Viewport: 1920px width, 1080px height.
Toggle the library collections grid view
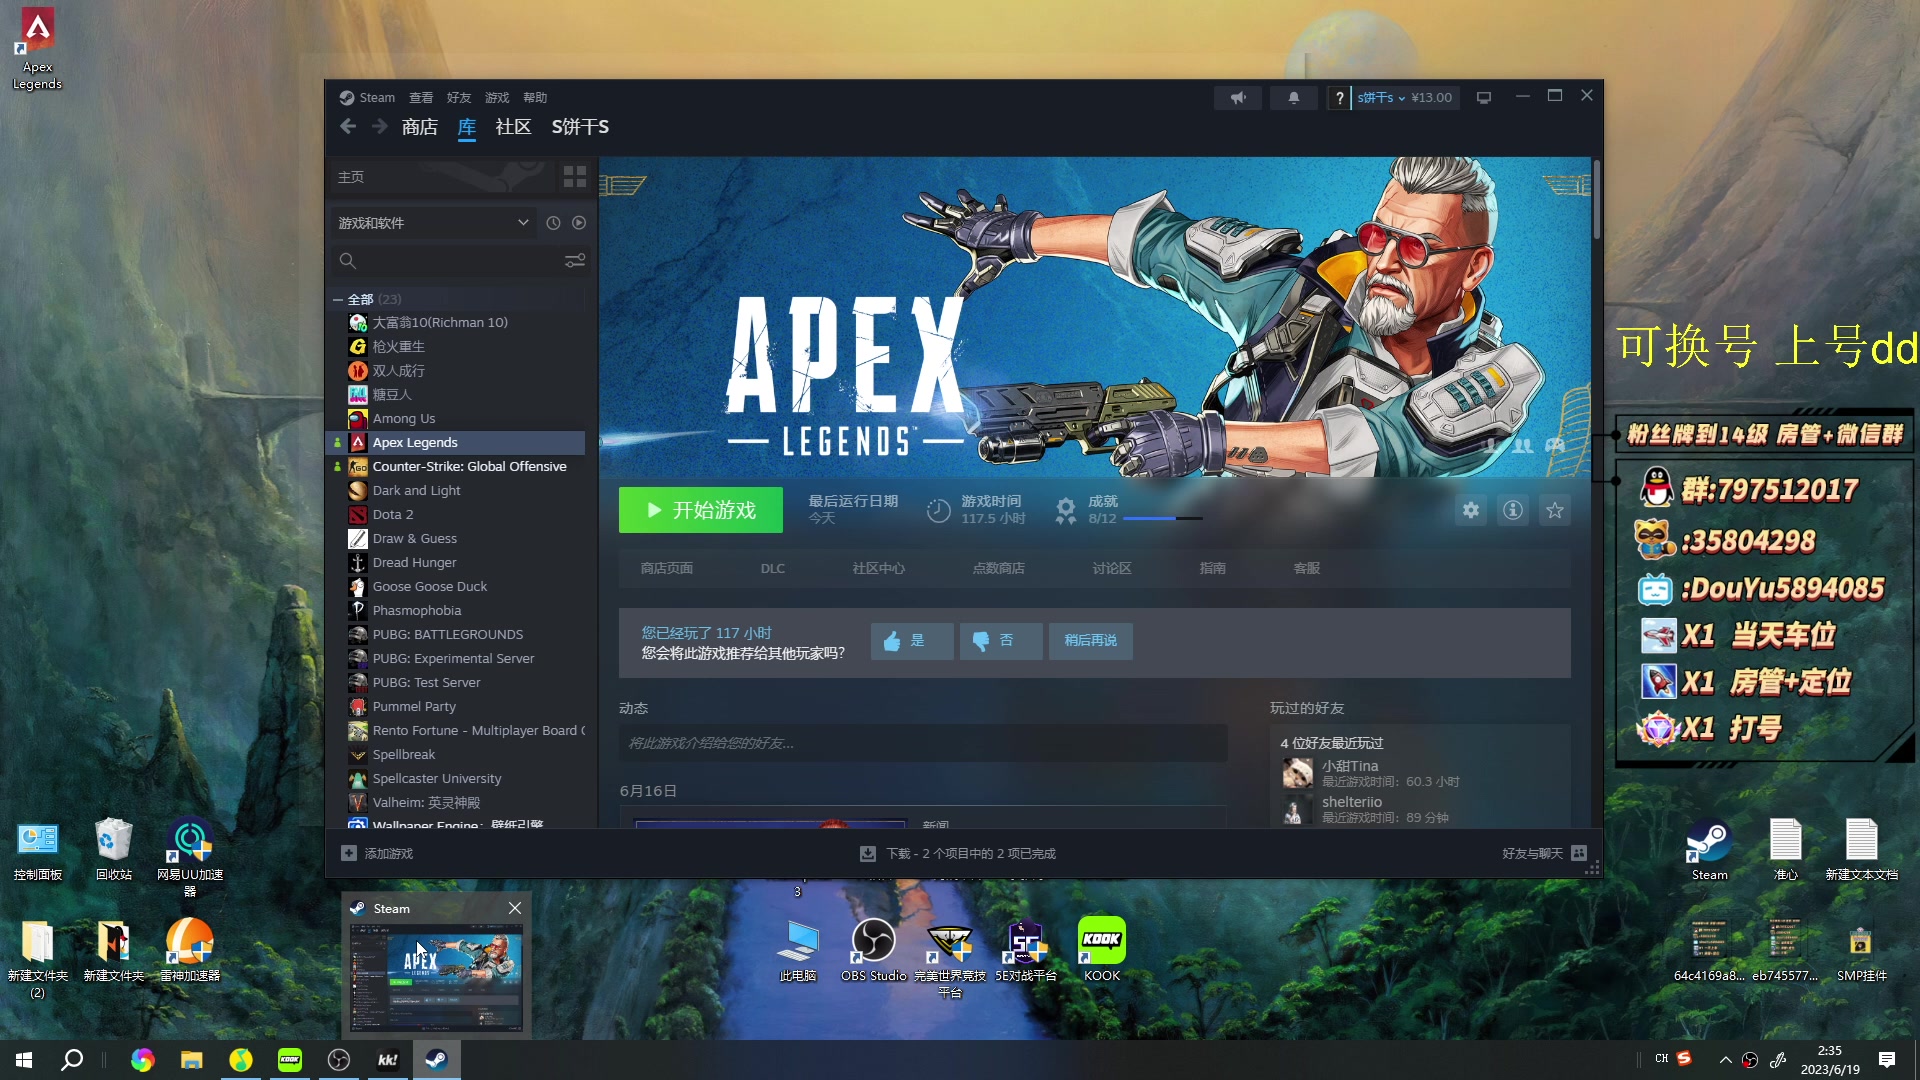(x=575, y=177)
